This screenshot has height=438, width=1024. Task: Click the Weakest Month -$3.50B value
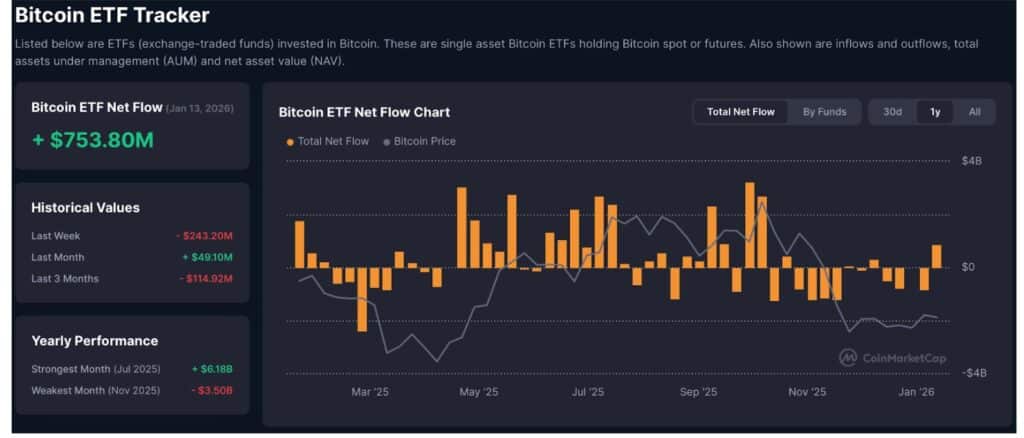coord(210,389)
